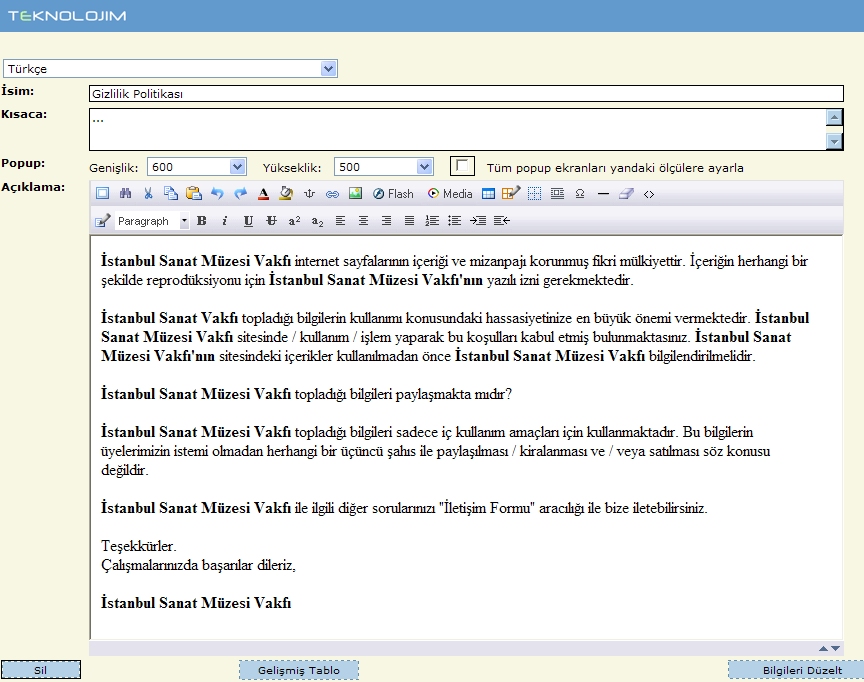This screenshot has height=682, width=864.
Task: Toggle strikethrough formatting
Action: coord(271,220)
